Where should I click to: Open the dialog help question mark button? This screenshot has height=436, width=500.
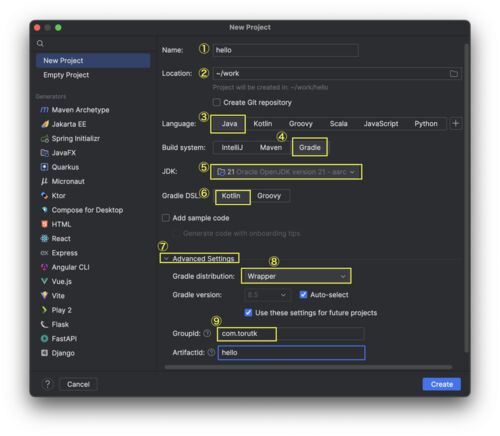pyautogui.click(x=48, y=384)
